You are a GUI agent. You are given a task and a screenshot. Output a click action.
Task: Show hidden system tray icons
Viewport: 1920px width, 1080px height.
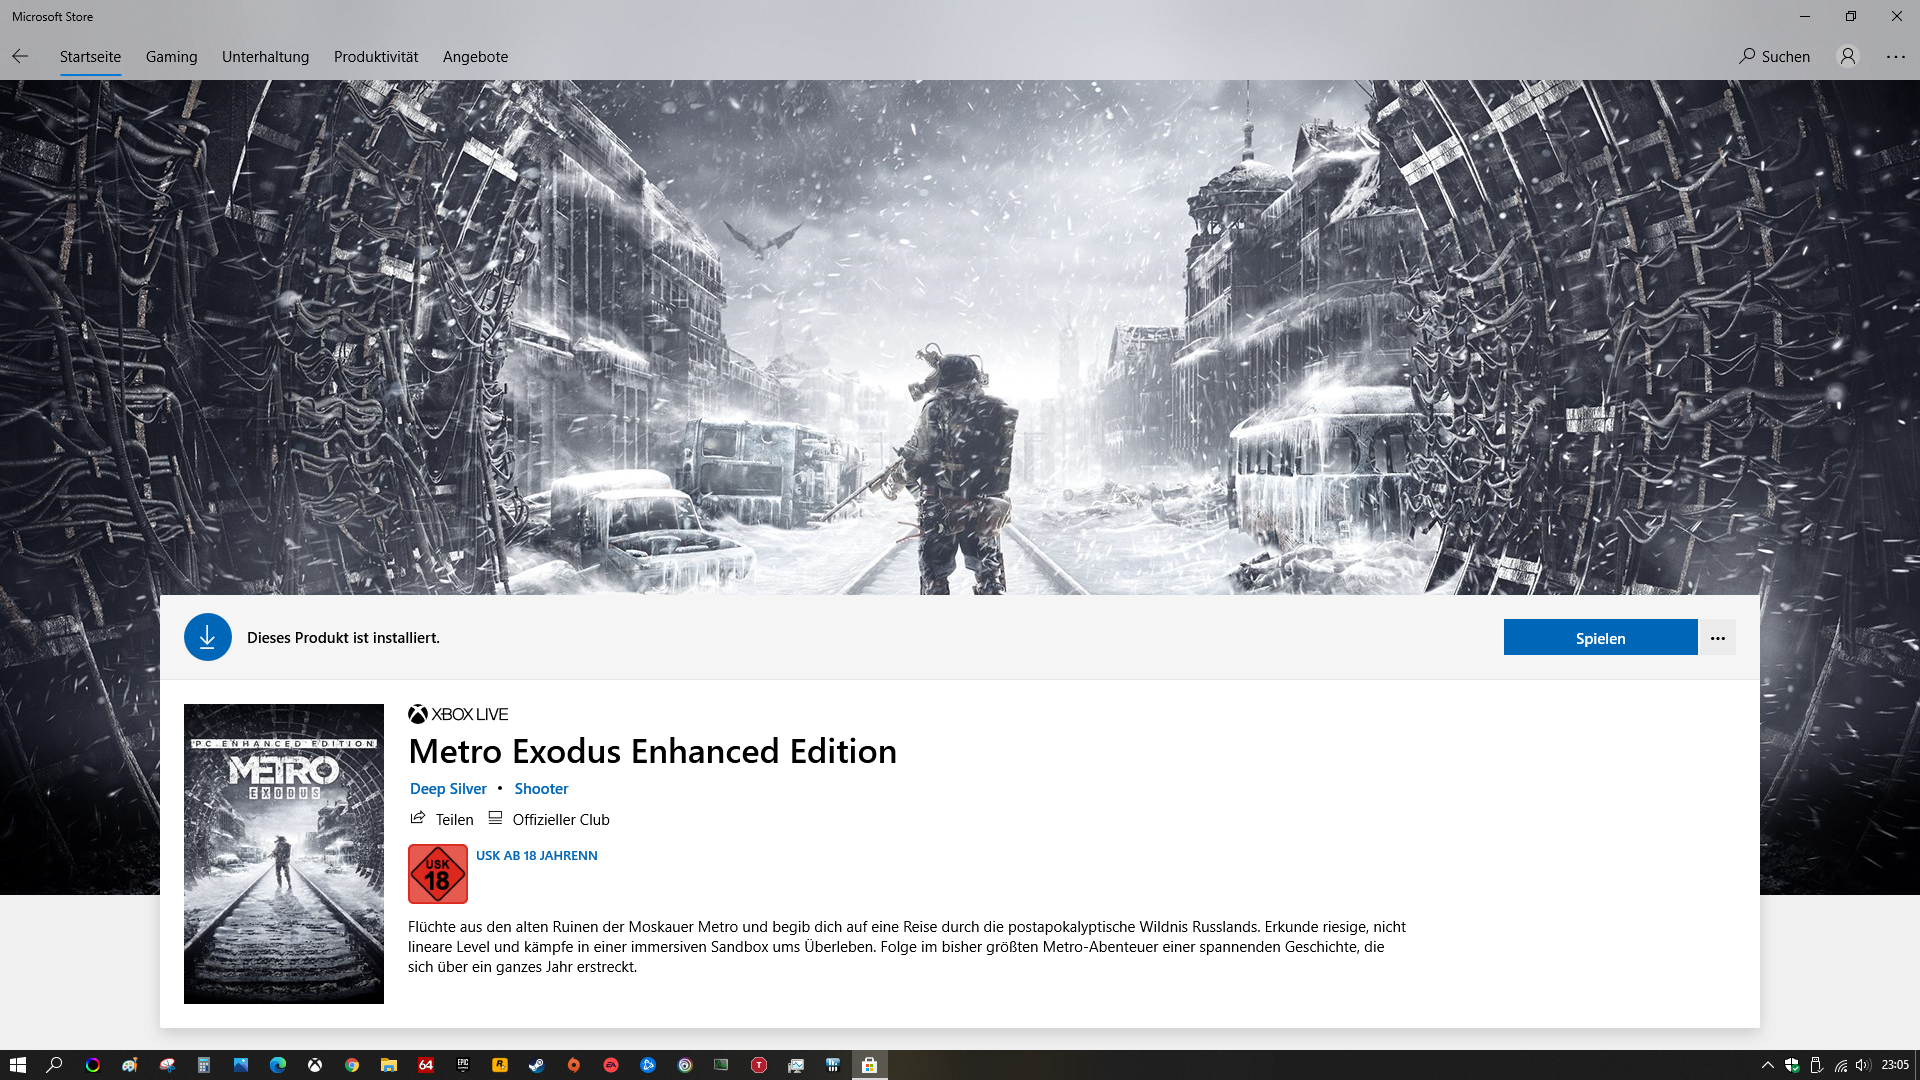tap(1767, 1065)
